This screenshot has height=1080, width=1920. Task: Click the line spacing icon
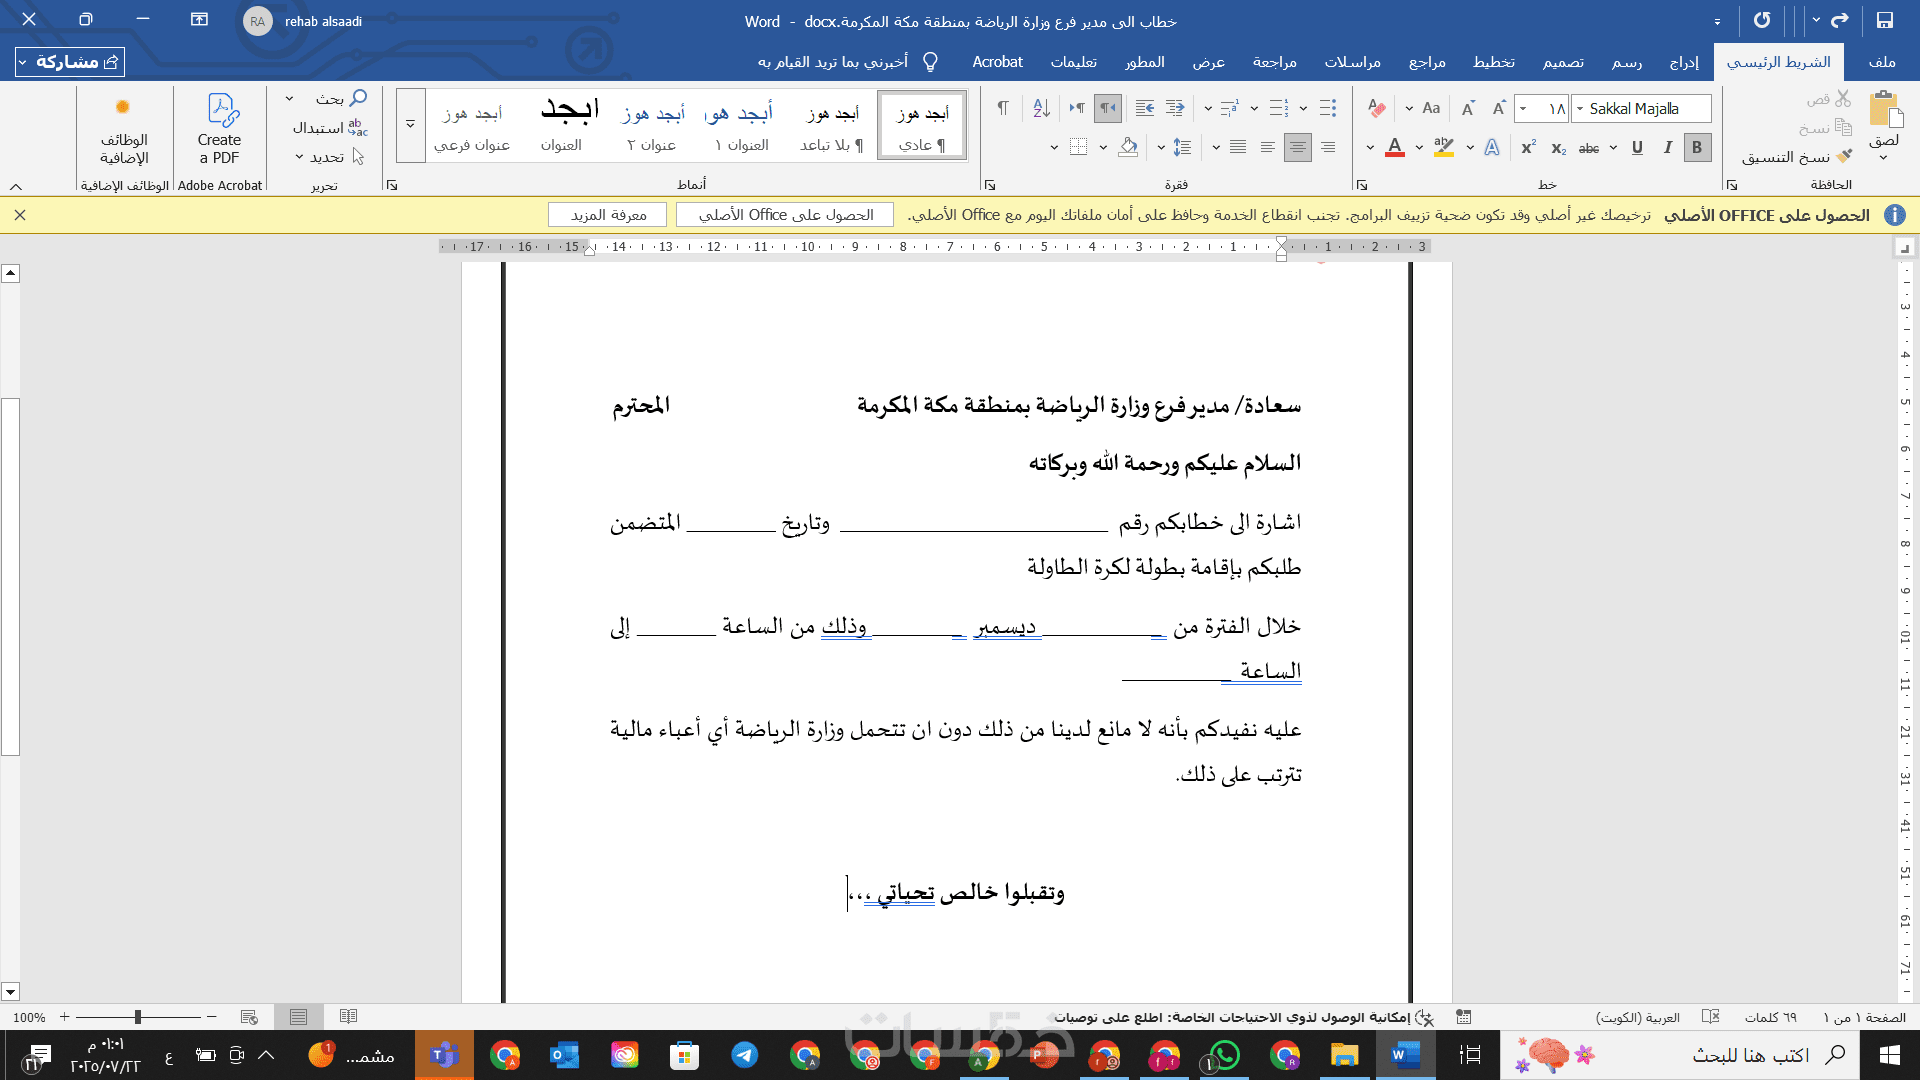tap(1182, 148)
